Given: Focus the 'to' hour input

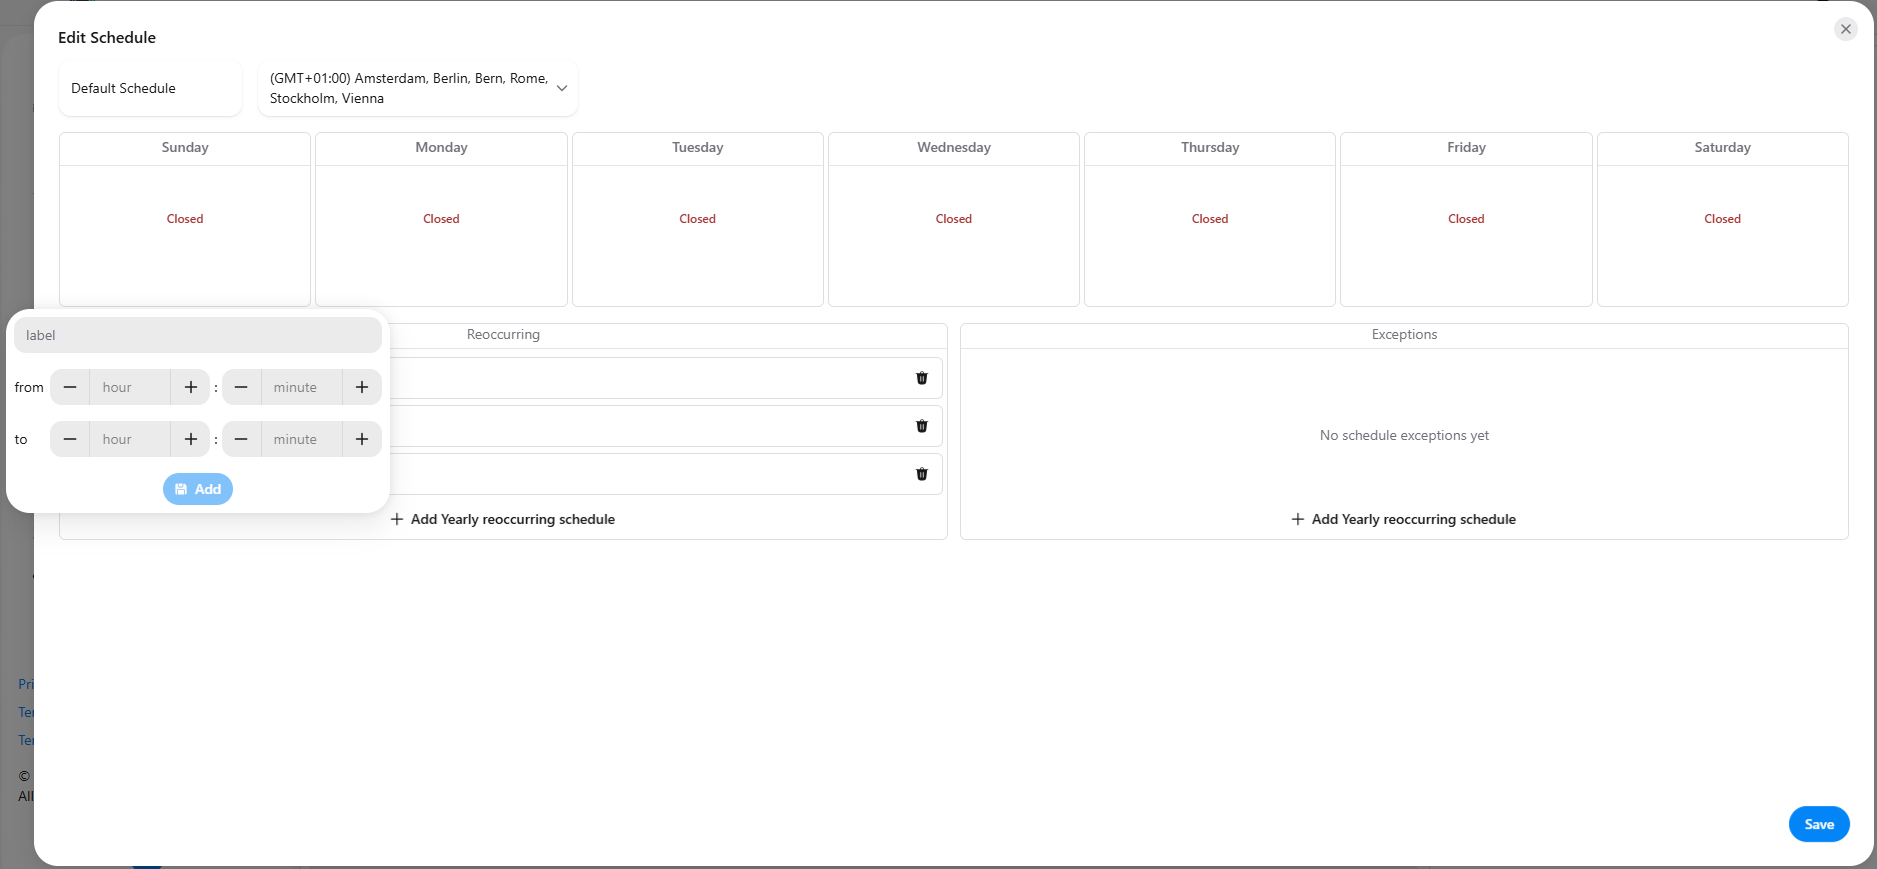Looking at the screenshot, I should (130, 439).
